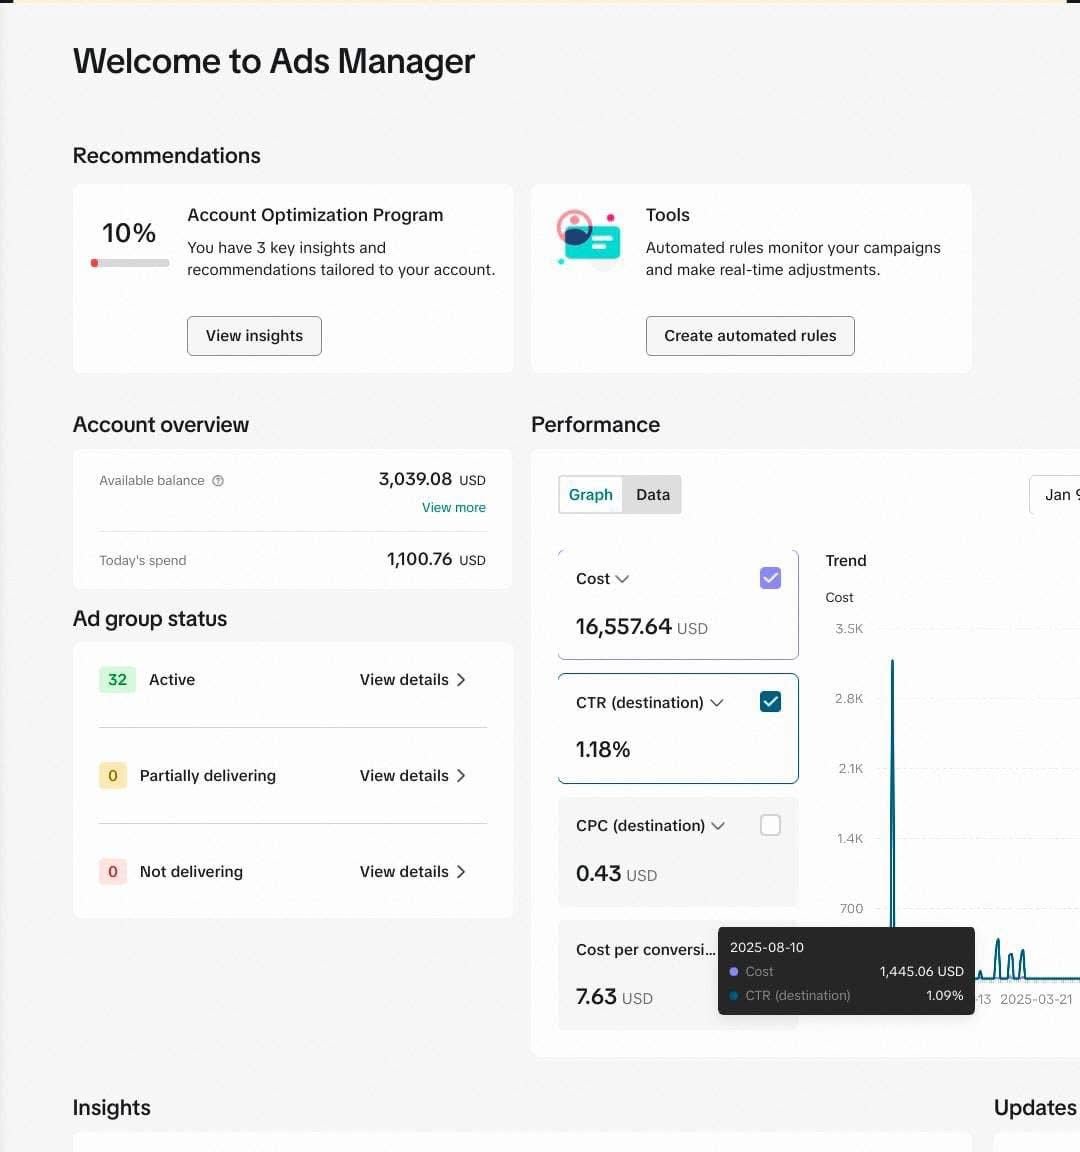Click the chevron arrow in Partially delivering row
1080x1152 pixels.
click(461, 776)
